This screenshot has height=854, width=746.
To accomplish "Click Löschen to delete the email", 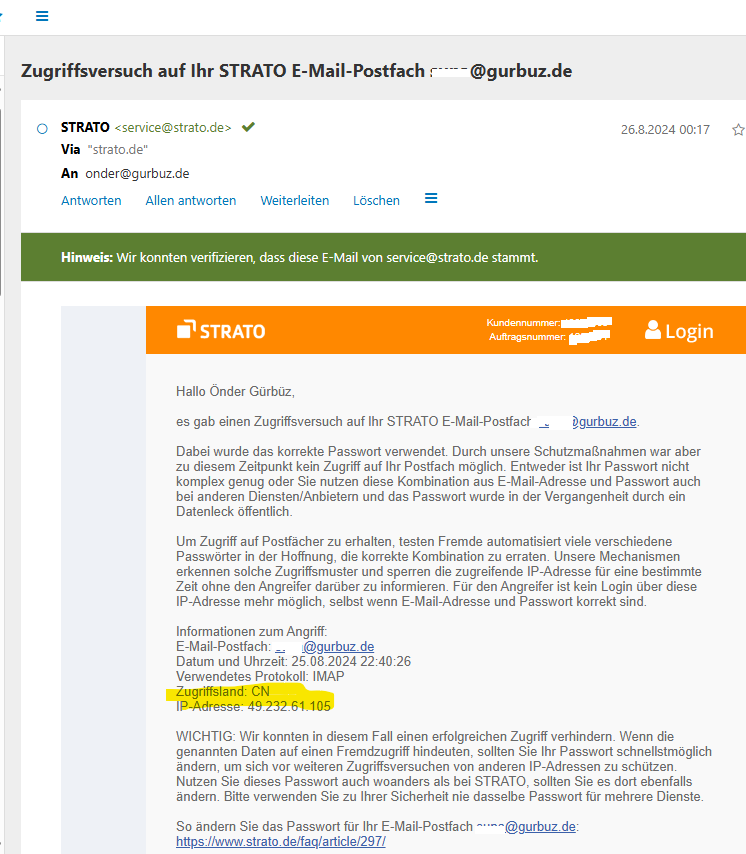I will [376, 200].
